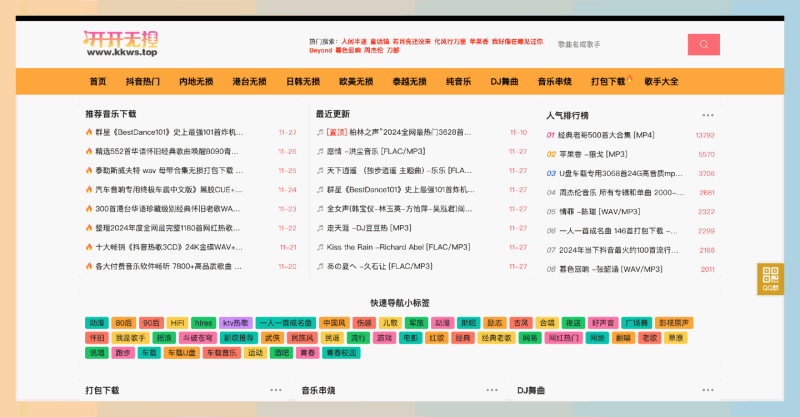Screen dimensions: 800x417
Task: Click the 开开无损 site logo
Action: coord(121,44)
